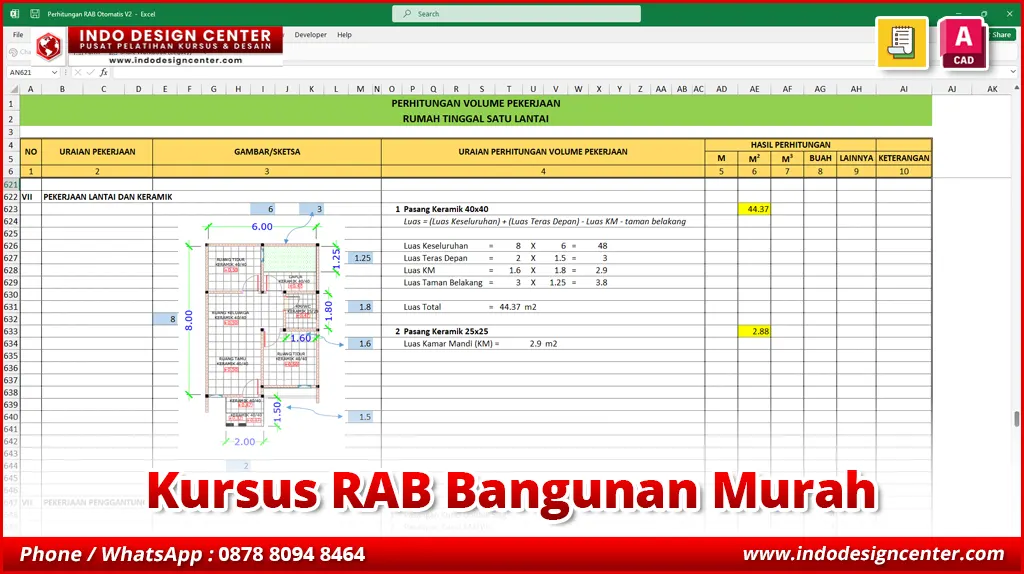1024x574 pixels.
Task: Click the Pasang Keramik 40x40 text
Action: click(445, 209)
